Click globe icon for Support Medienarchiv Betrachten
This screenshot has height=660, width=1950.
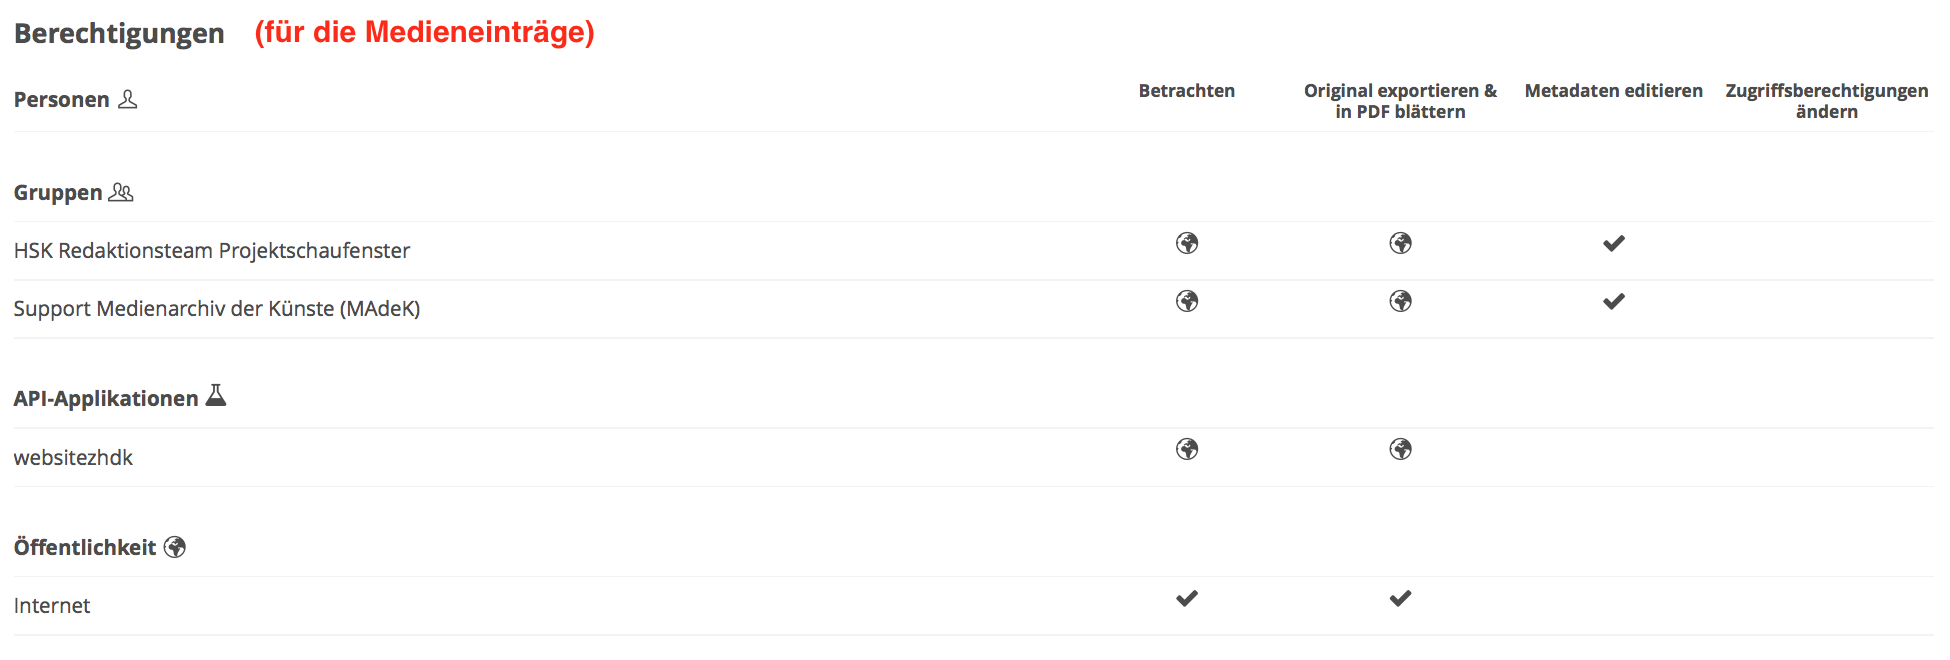(x=1187, y=301)
